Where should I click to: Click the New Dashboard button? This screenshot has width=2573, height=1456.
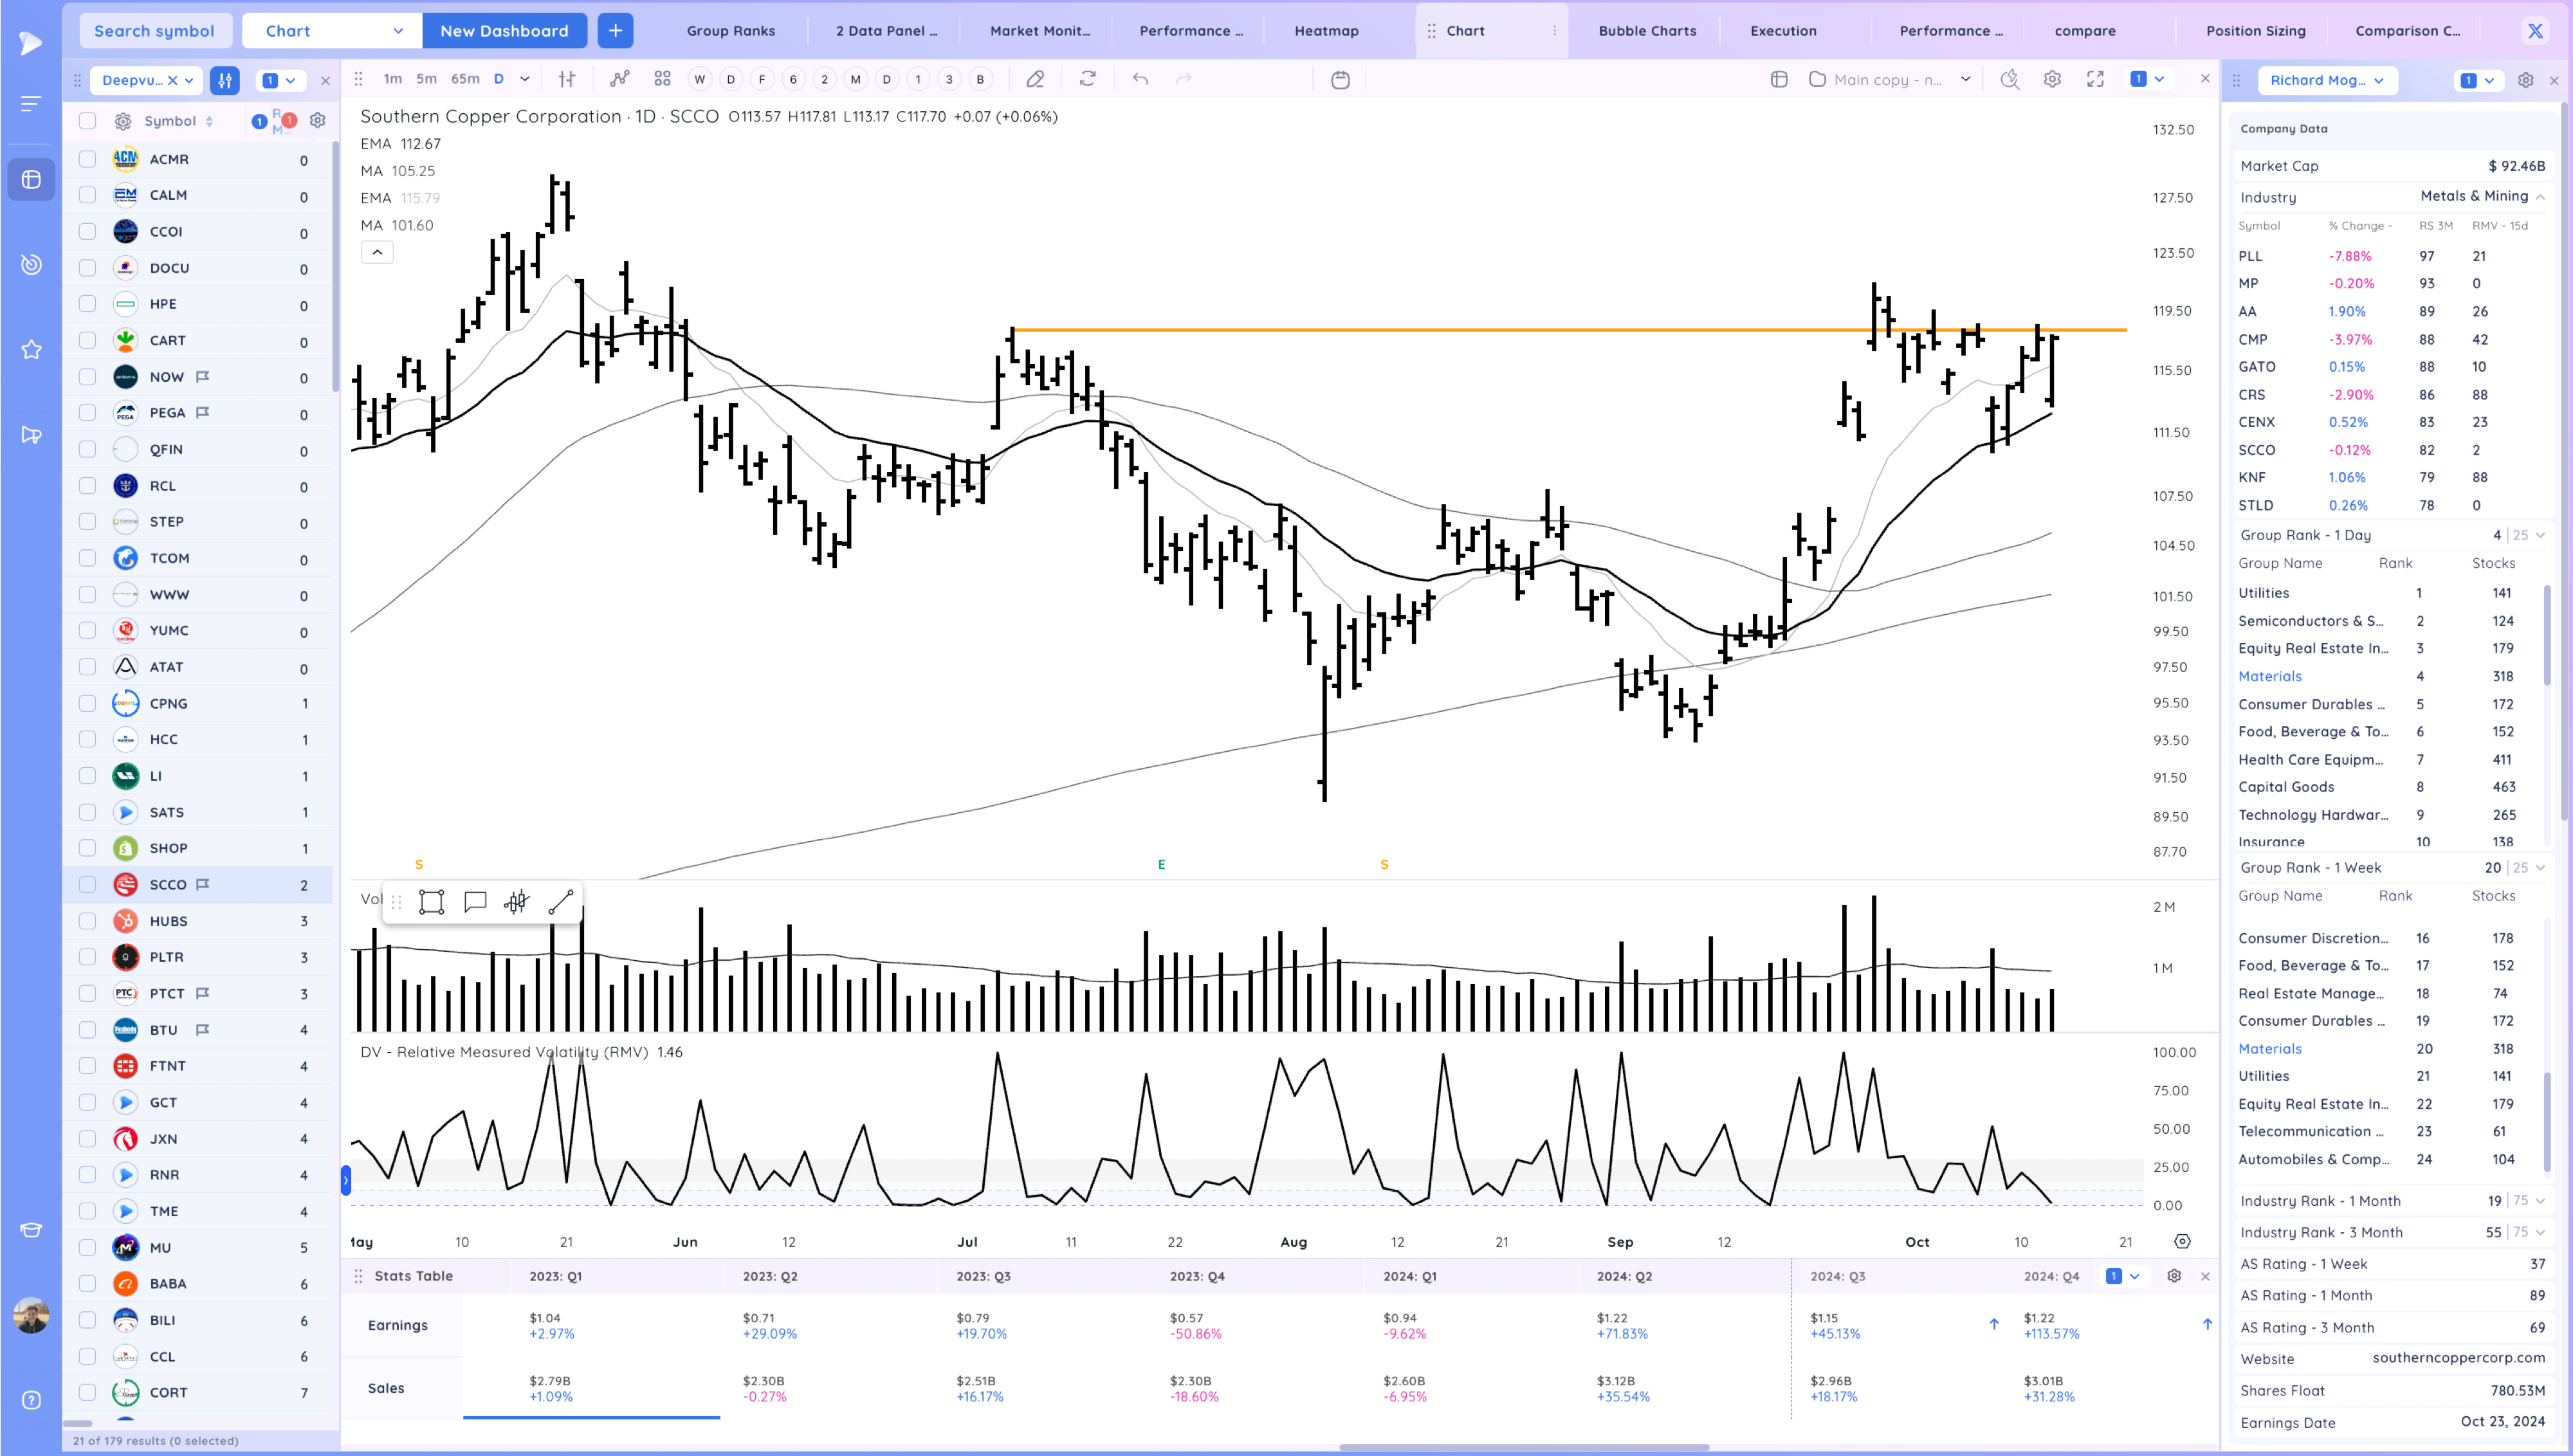tap(504, 31)
